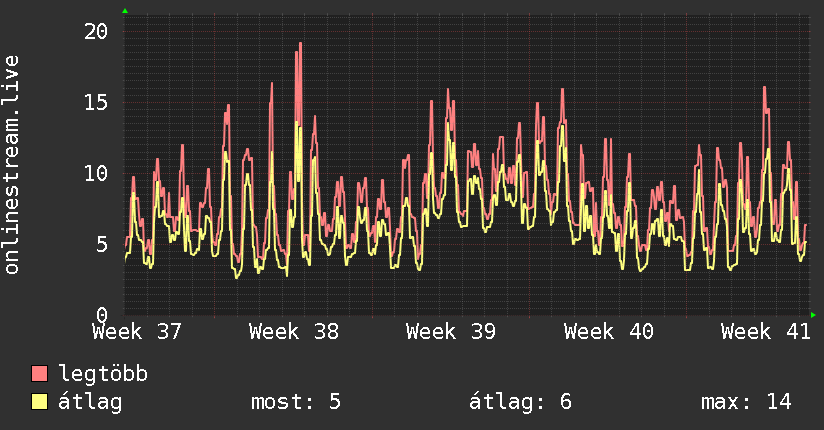Image resolution: width=824 pixels, height=430 pixels.
Task: Click the highest pink peak in Week 38
Action: (300, 44)
